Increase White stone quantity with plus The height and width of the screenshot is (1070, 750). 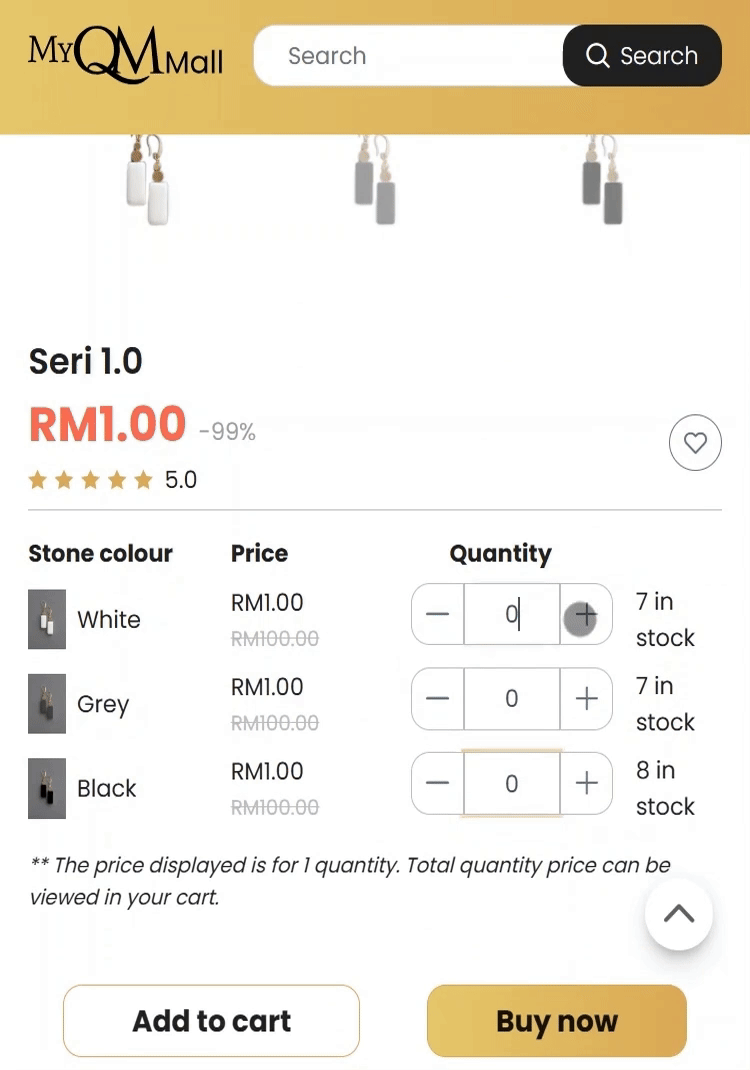586,615
